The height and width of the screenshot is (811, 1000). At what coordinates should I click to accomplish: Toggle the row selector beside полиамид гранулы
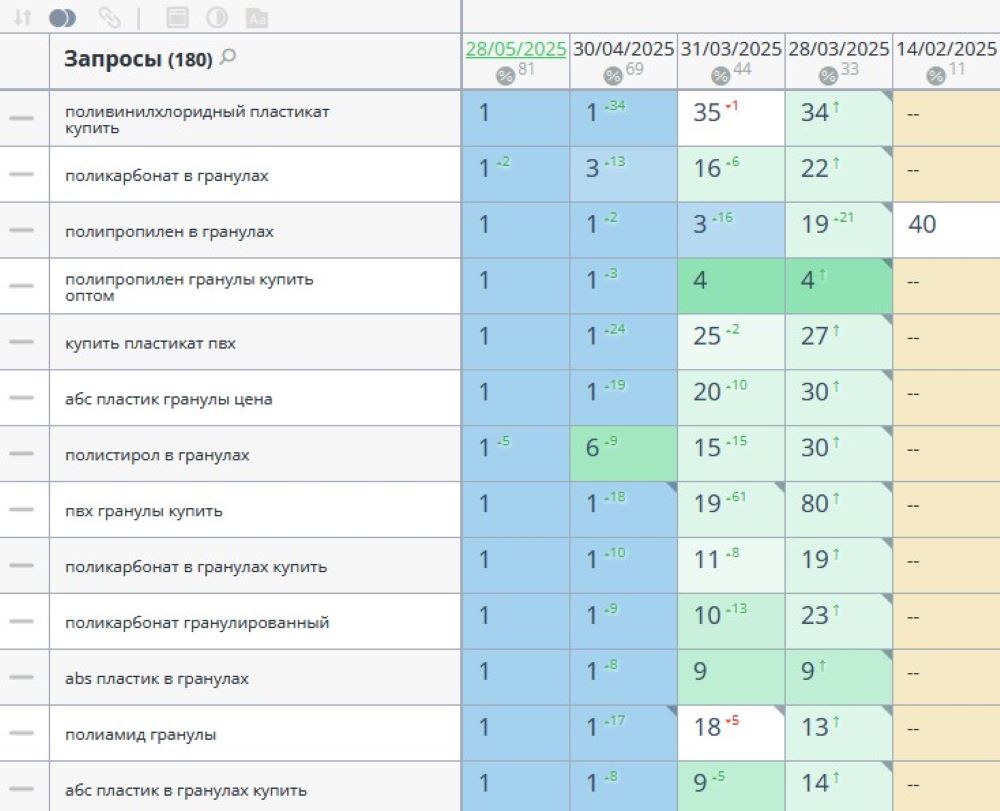pyautogui.click(x=22, y=732)
